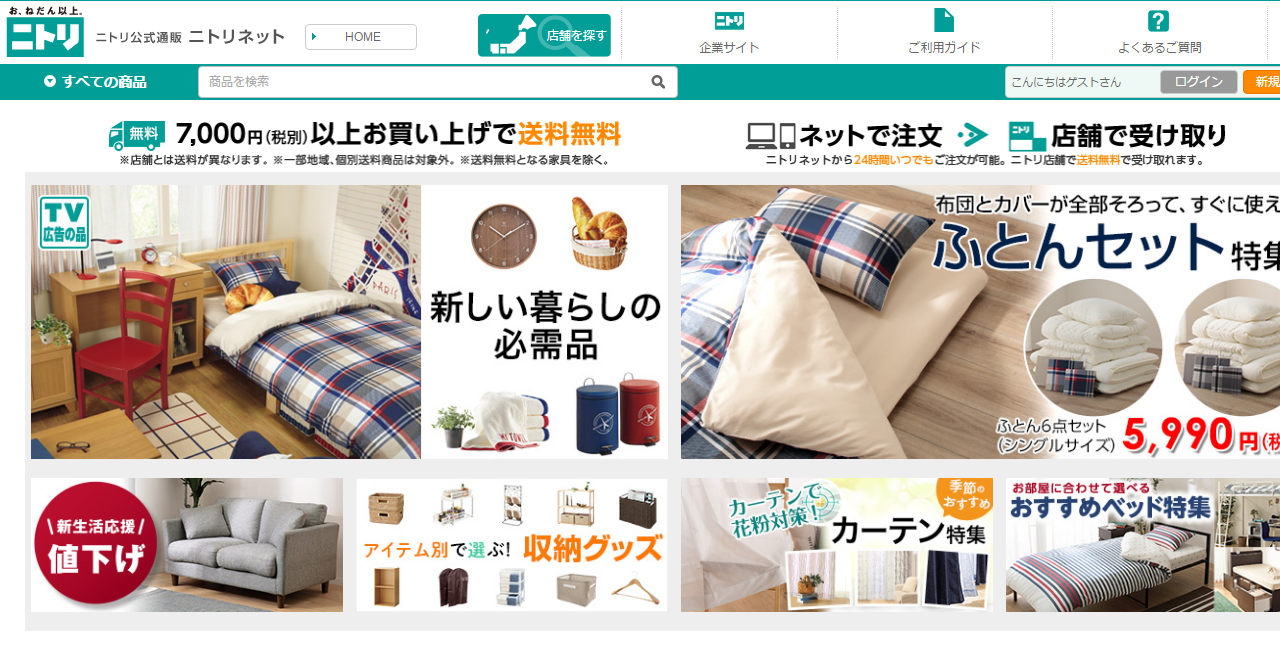
Task: Open the FAQ question mark icon
Action: (1158, 21)
